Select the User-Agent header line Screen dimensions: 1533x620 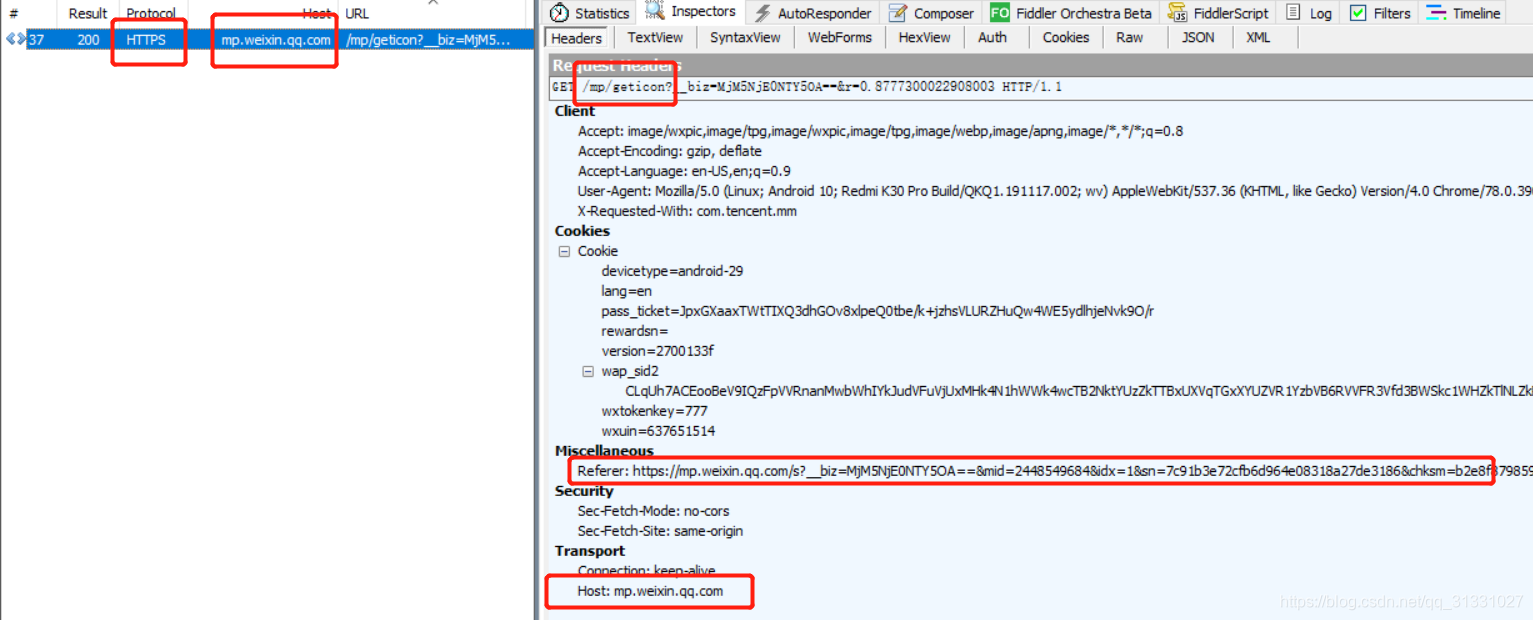tap(1053, 191)
